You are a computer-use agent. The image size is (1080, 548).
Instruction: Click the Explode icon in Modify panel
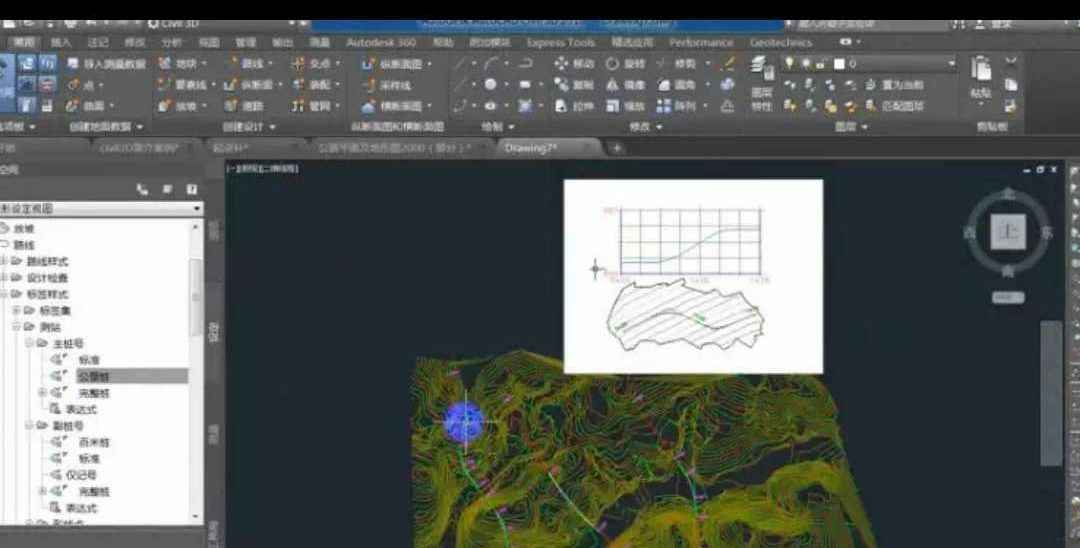(x=727, y=85)
